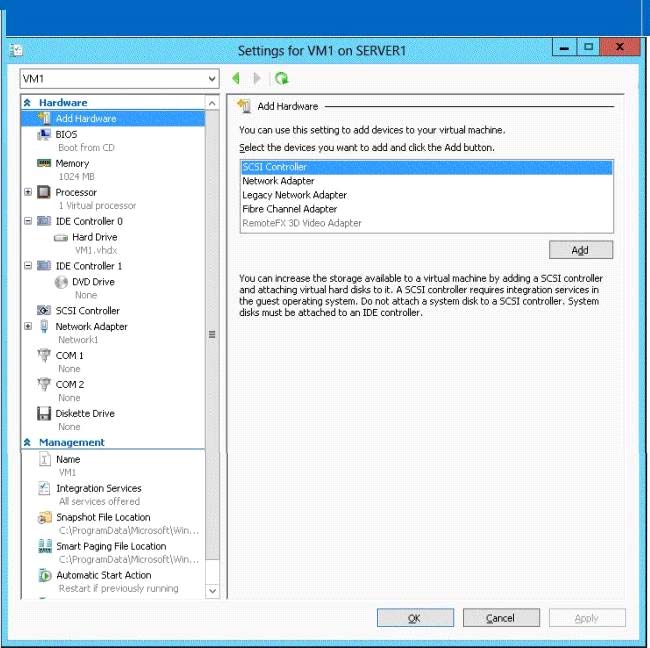The width and height of the screenshot is (650, 648).
Task: Click the Diskette Drive floppy icon
Action: point(44,413)
